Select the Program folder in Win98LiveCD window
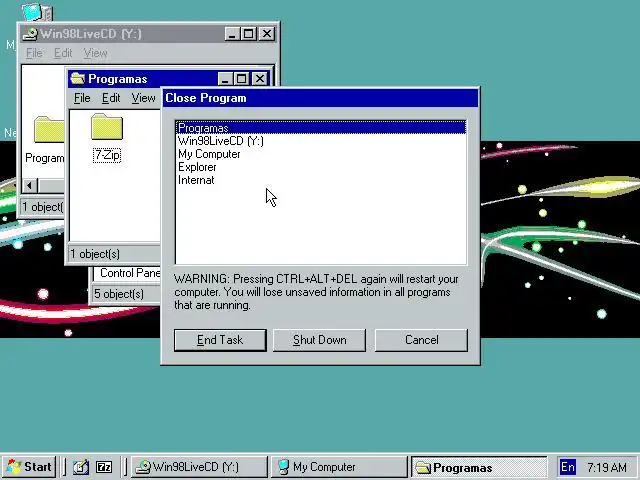The height and width of the screenshot is (480, 640). pyautogui.click(x=49, y=130)
